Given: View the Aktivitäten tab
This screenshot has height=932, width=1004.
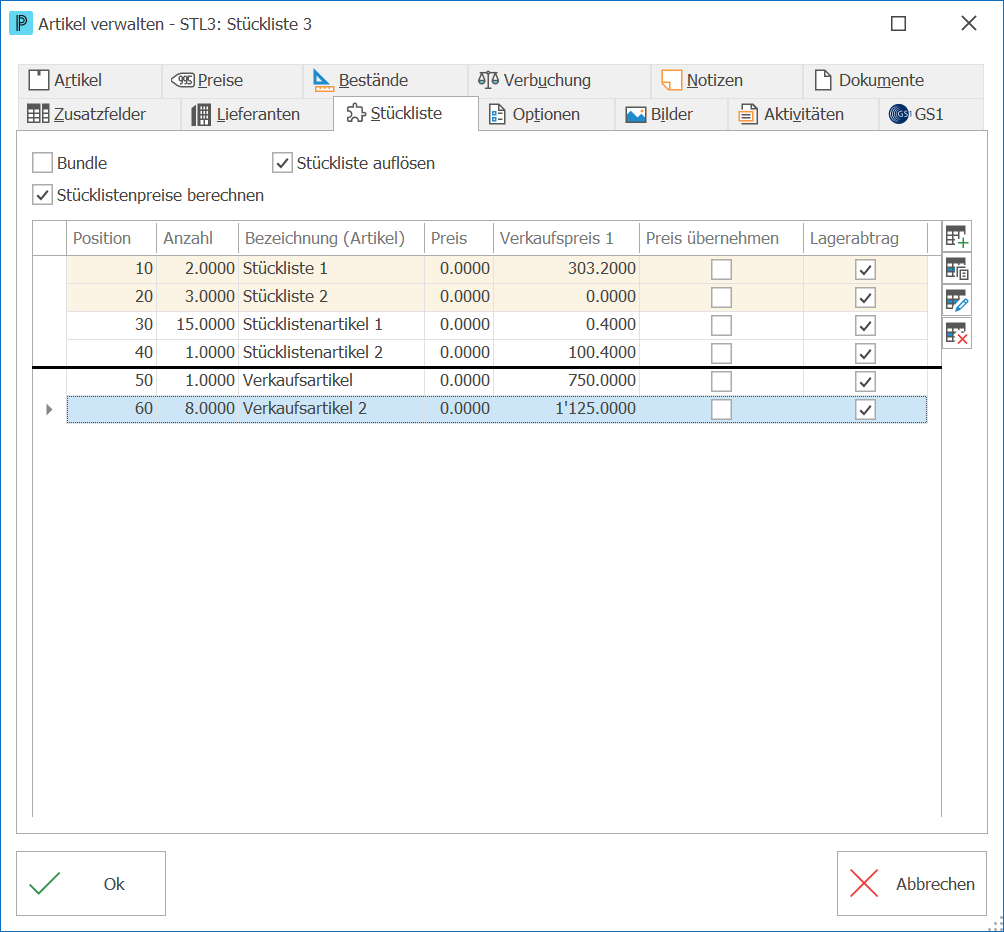Looking at the screenshot, I should pyautogui.click(x=804, y=115).
